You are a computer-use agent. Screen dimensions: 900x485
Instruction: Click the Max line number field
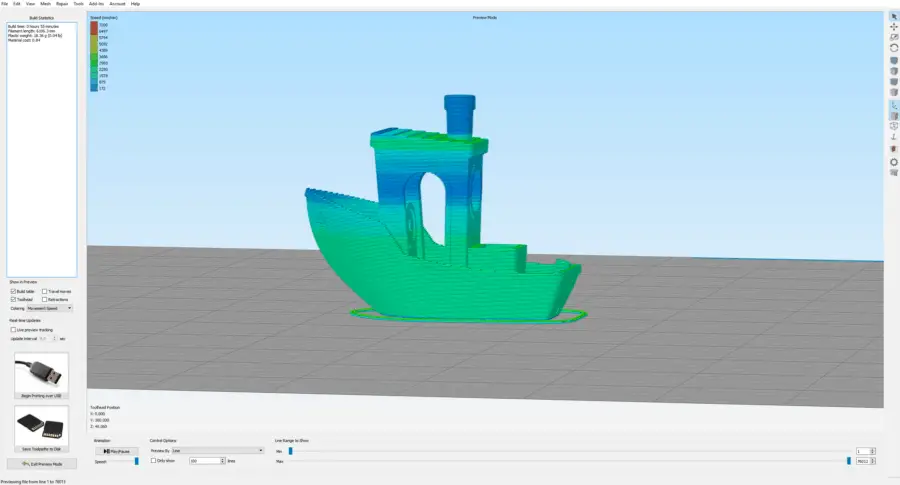863,461
